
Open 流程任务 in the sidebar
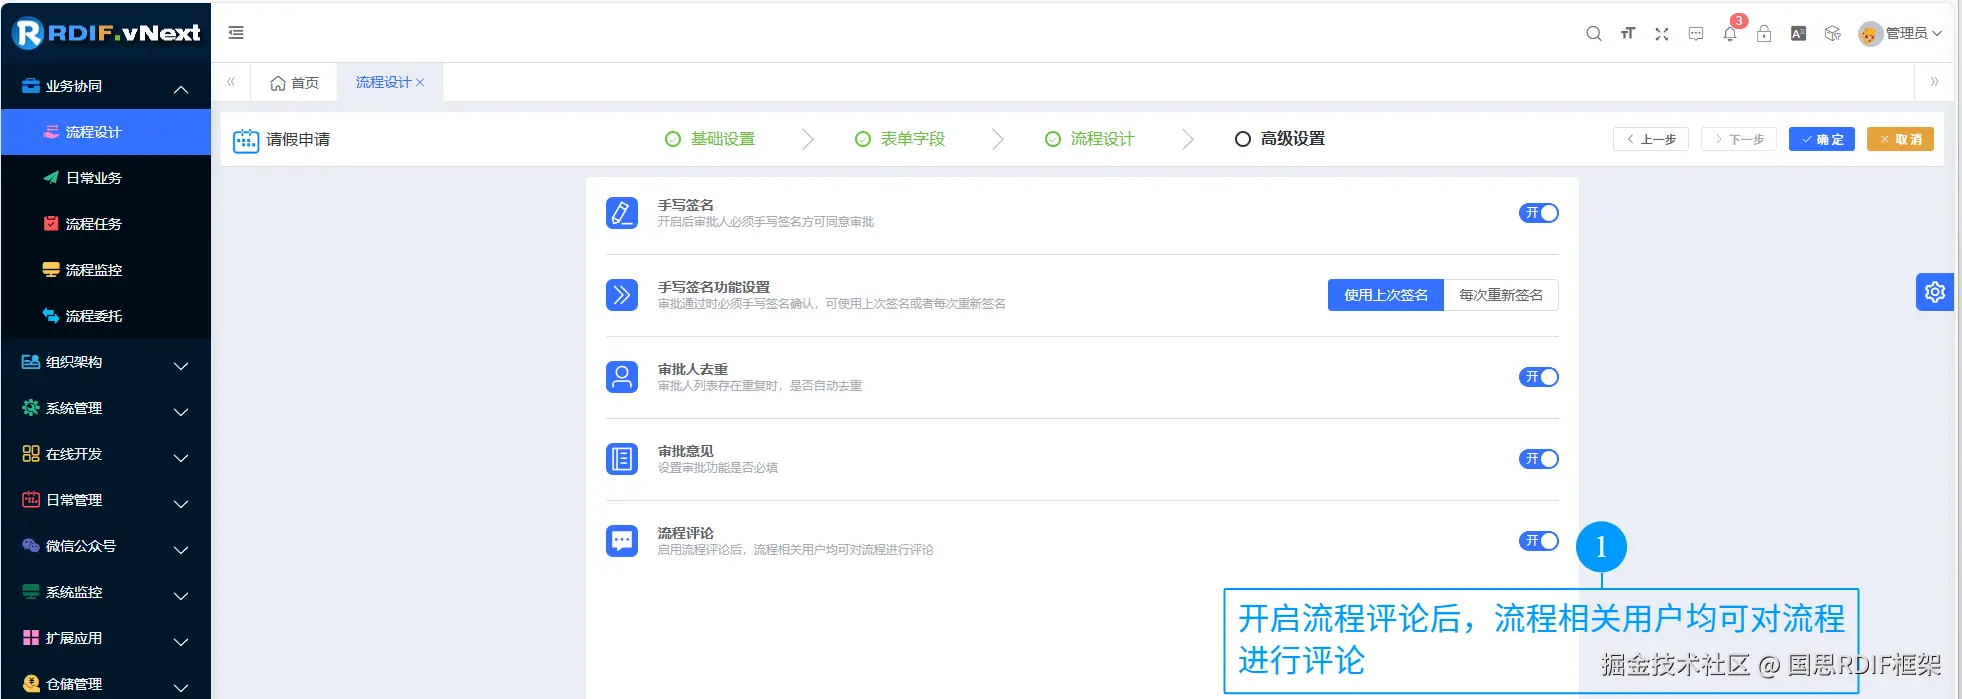point(106,224)
